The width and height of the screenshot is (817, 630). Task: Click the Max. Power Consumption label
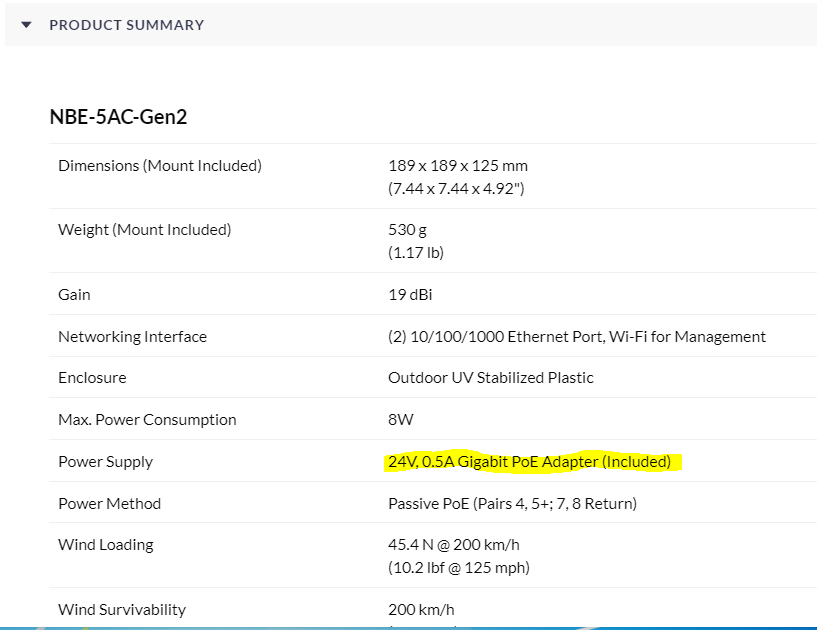(x=147, y=419)
